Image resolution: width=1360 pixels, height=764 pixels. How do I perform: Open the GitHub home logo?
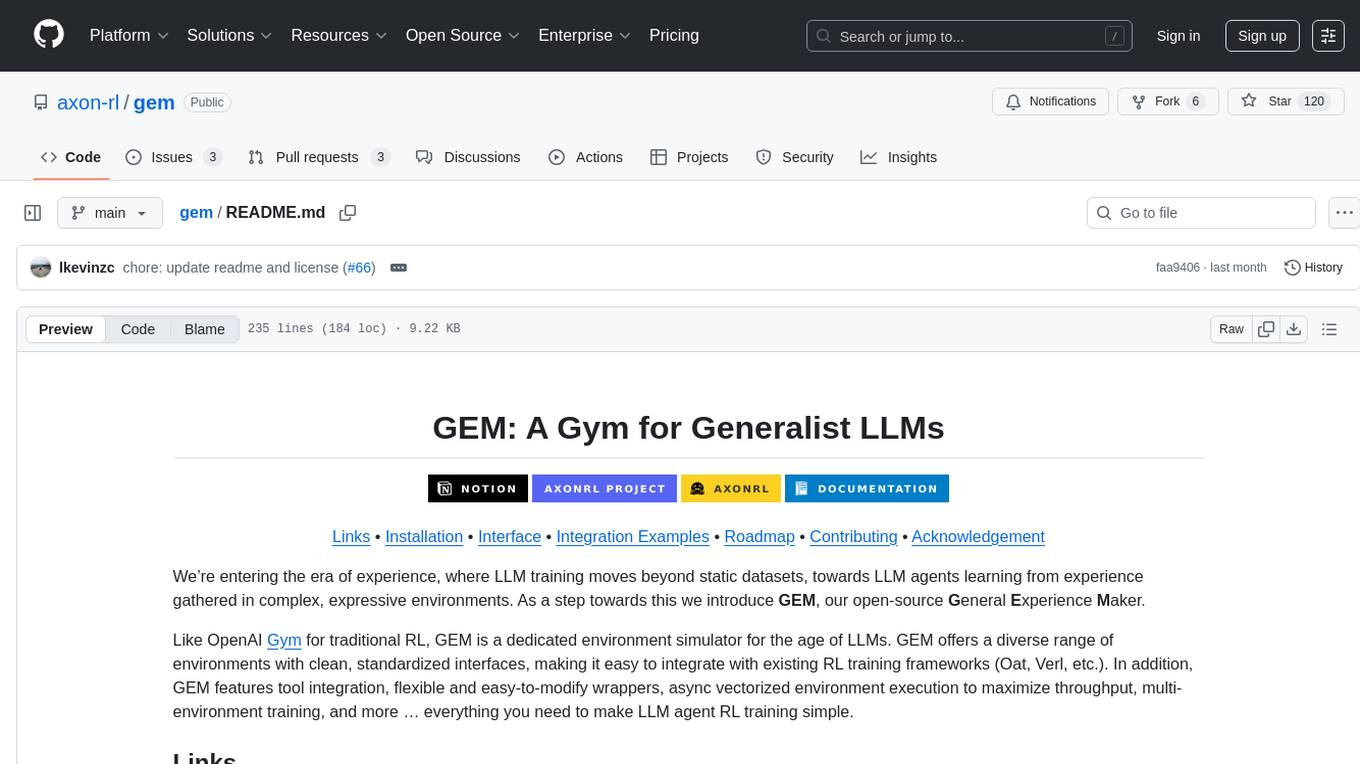[49, 35]
